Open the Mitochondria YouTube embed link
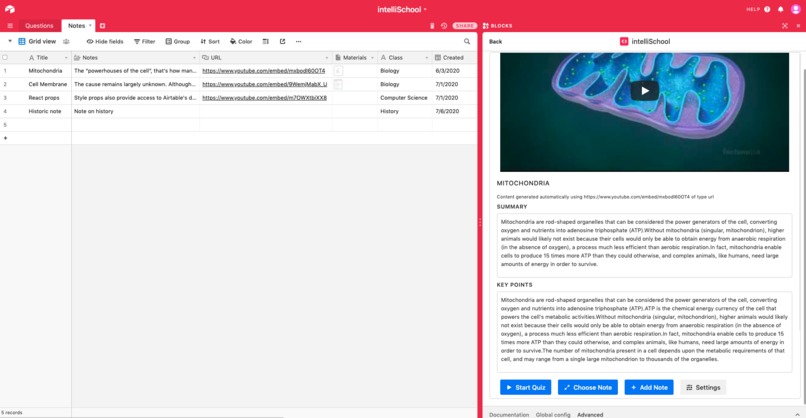This screenshot has width=806, height=418. 264,71
